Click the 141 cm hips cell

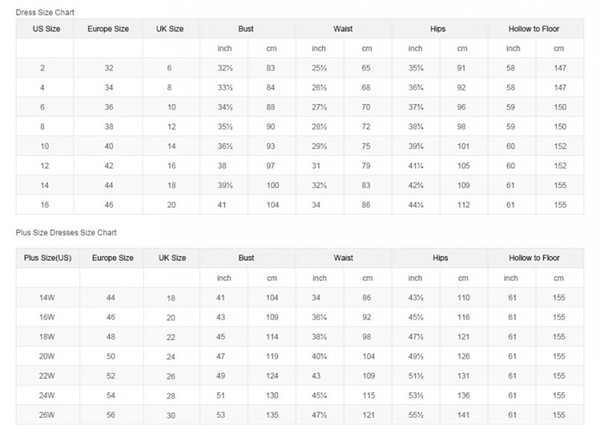[x=461, y=412]
